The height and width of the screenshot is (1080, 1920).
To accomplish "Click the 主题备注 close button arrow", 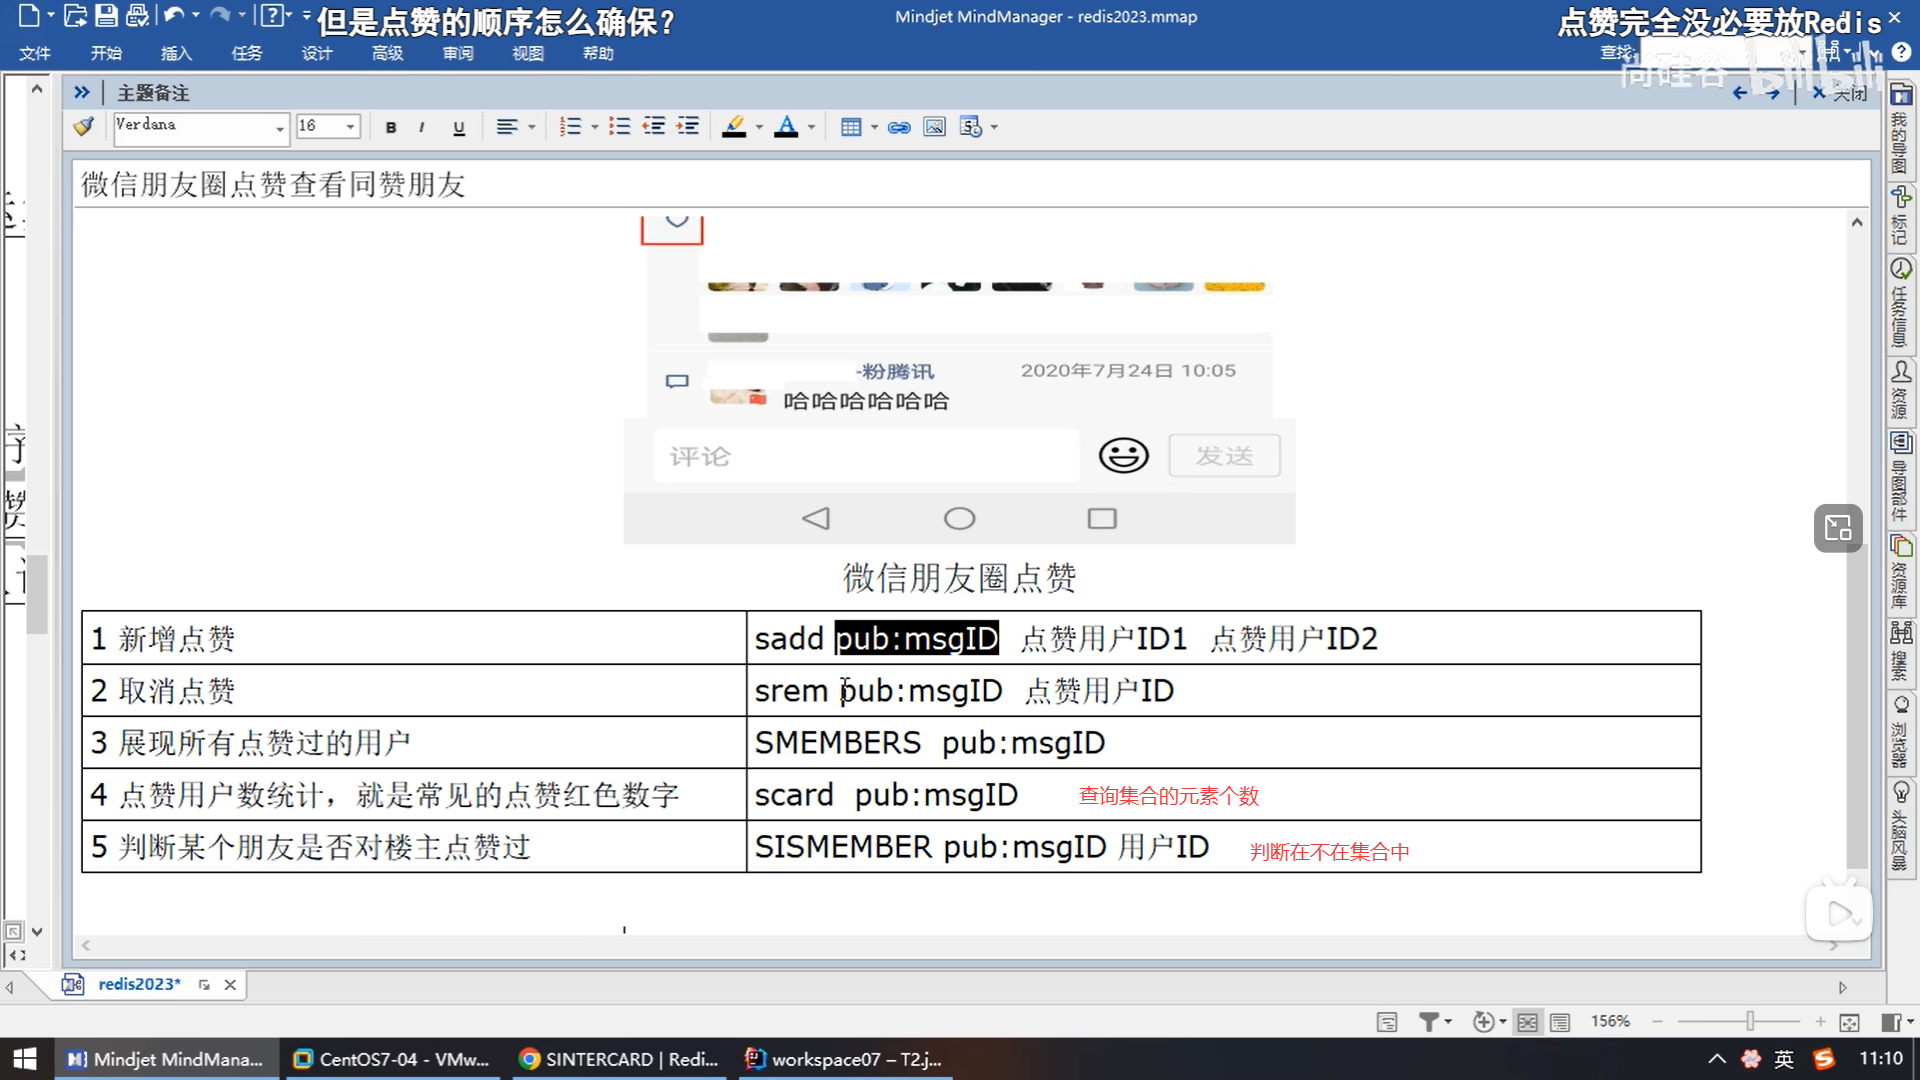I will click(82, 92).
